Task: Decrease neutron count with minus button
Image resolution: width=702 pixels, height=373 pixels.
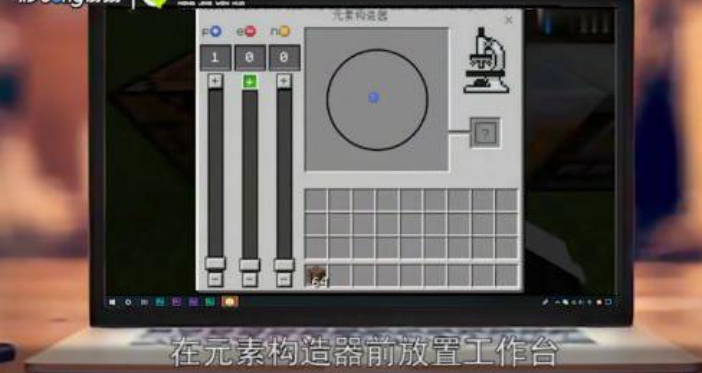Action: click(284, 280)
